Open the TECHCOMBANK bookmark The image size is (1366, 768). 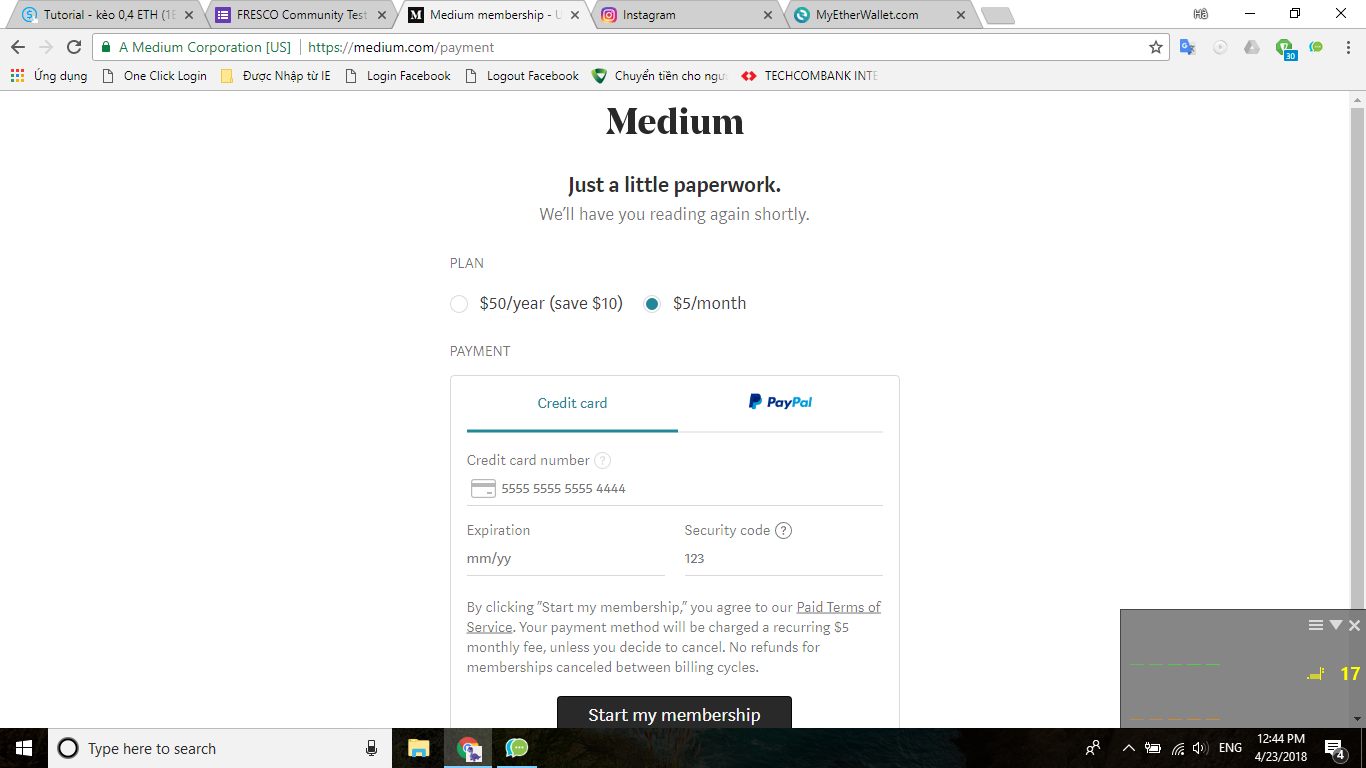point(811,76)
